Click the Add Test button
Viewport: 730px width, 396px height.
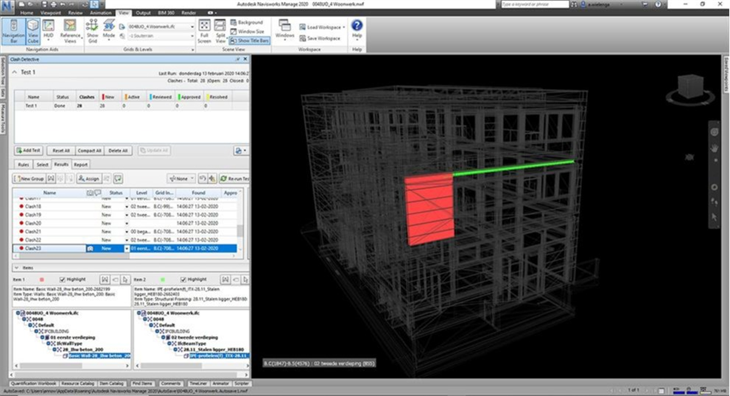(x=29, y=151)
